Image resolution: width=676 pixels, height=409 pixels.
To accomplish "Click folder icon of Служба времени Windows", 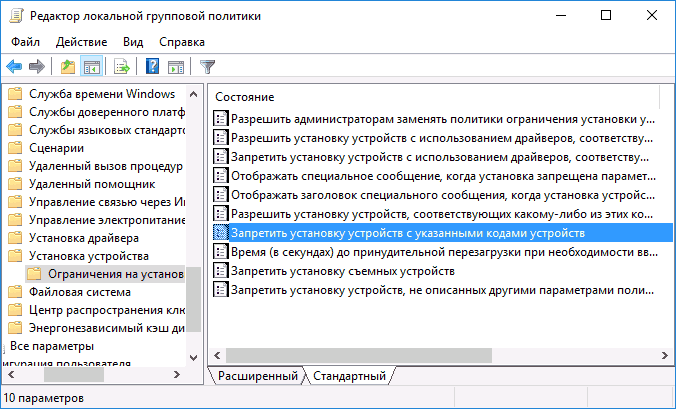I will pos(15,94).
